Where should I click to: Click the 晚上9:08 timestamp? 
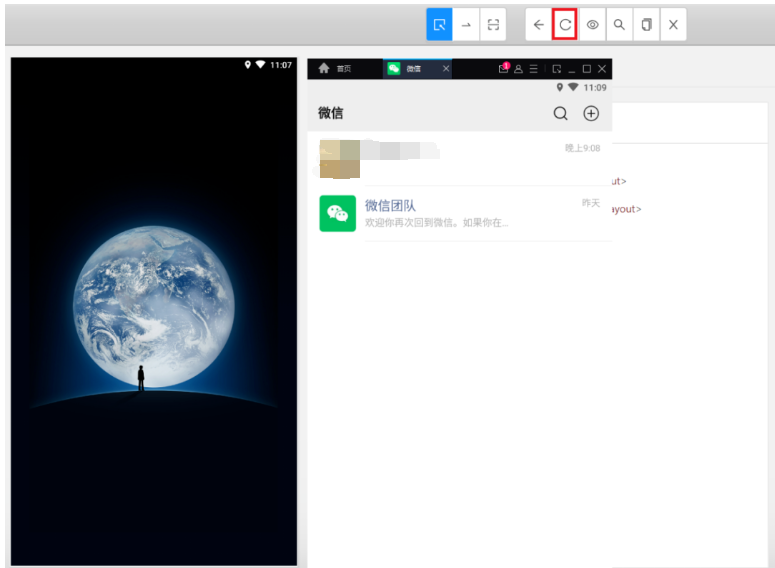tap(583, 148)
